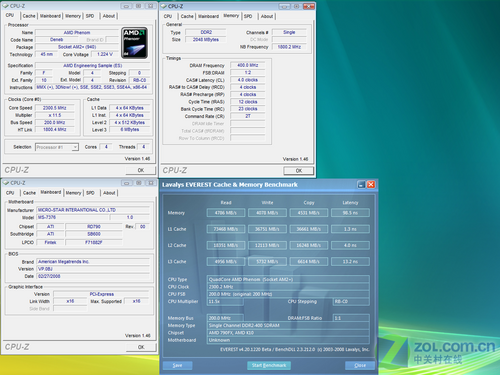
Task: Click the Specification AMD Engineering Sample value
Action: click(x=93, y=66)
